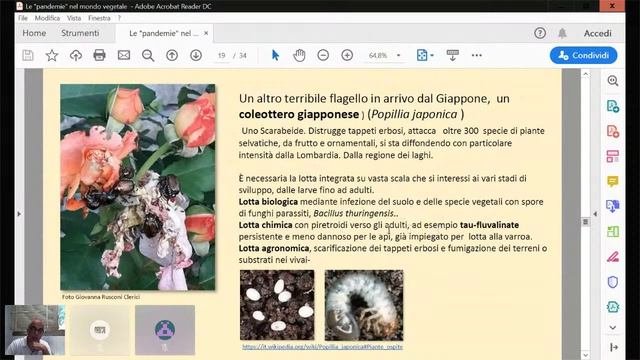
Task: Open the Modifica menu
Action: [x=47, y=18]
